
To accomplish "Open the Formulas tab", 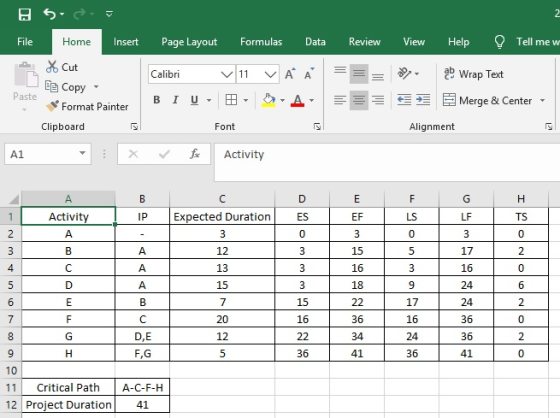I will tap(261, 42).
